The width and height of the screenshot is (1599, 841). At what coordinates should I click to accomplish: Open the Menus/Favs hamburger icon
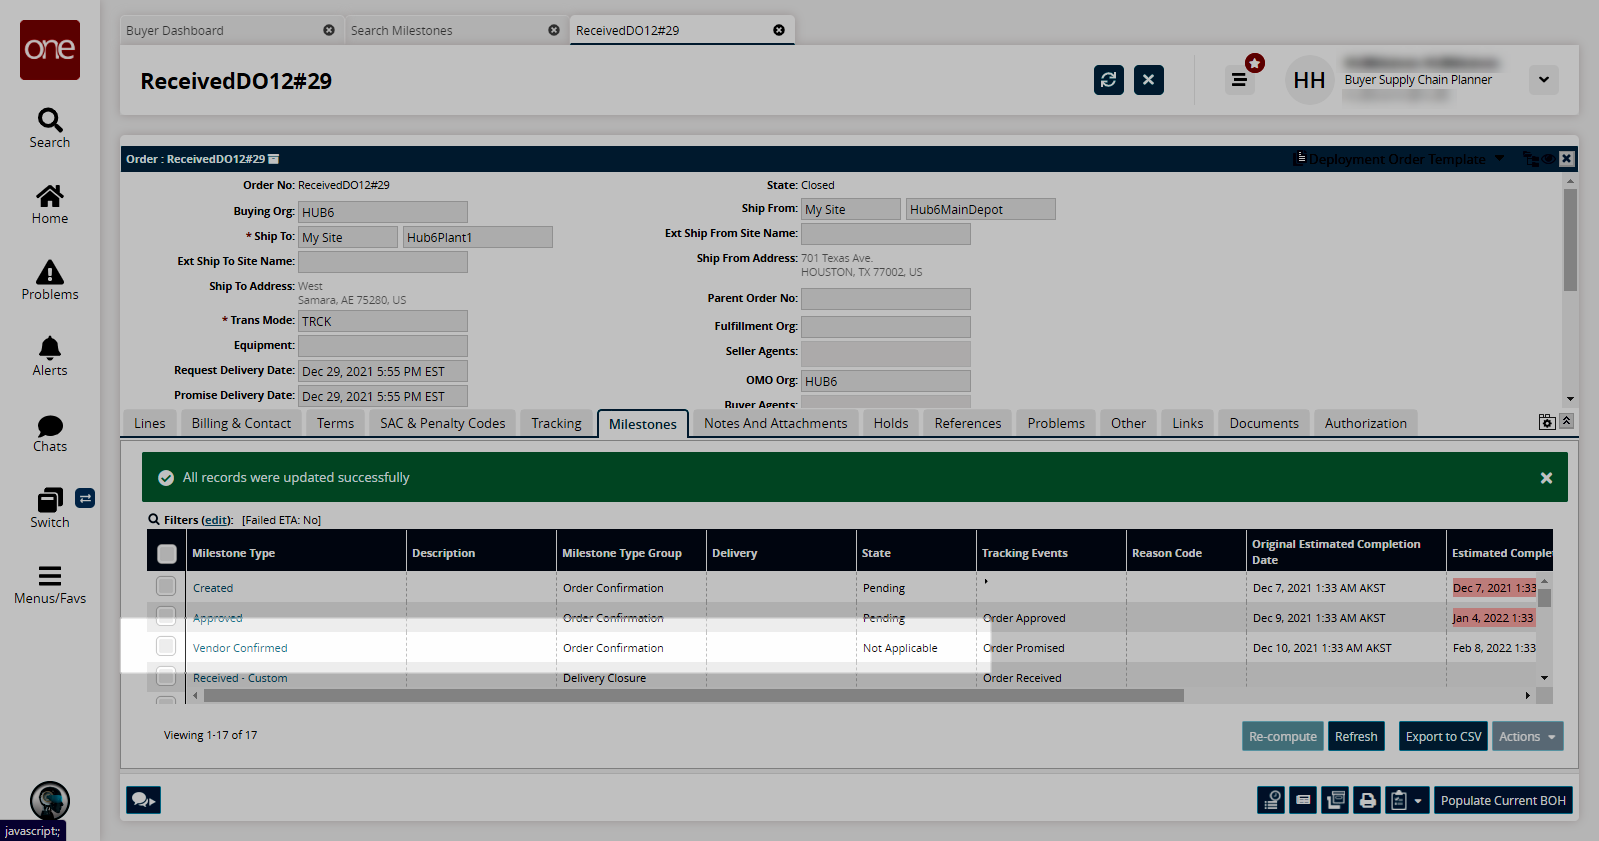point(50,584)
